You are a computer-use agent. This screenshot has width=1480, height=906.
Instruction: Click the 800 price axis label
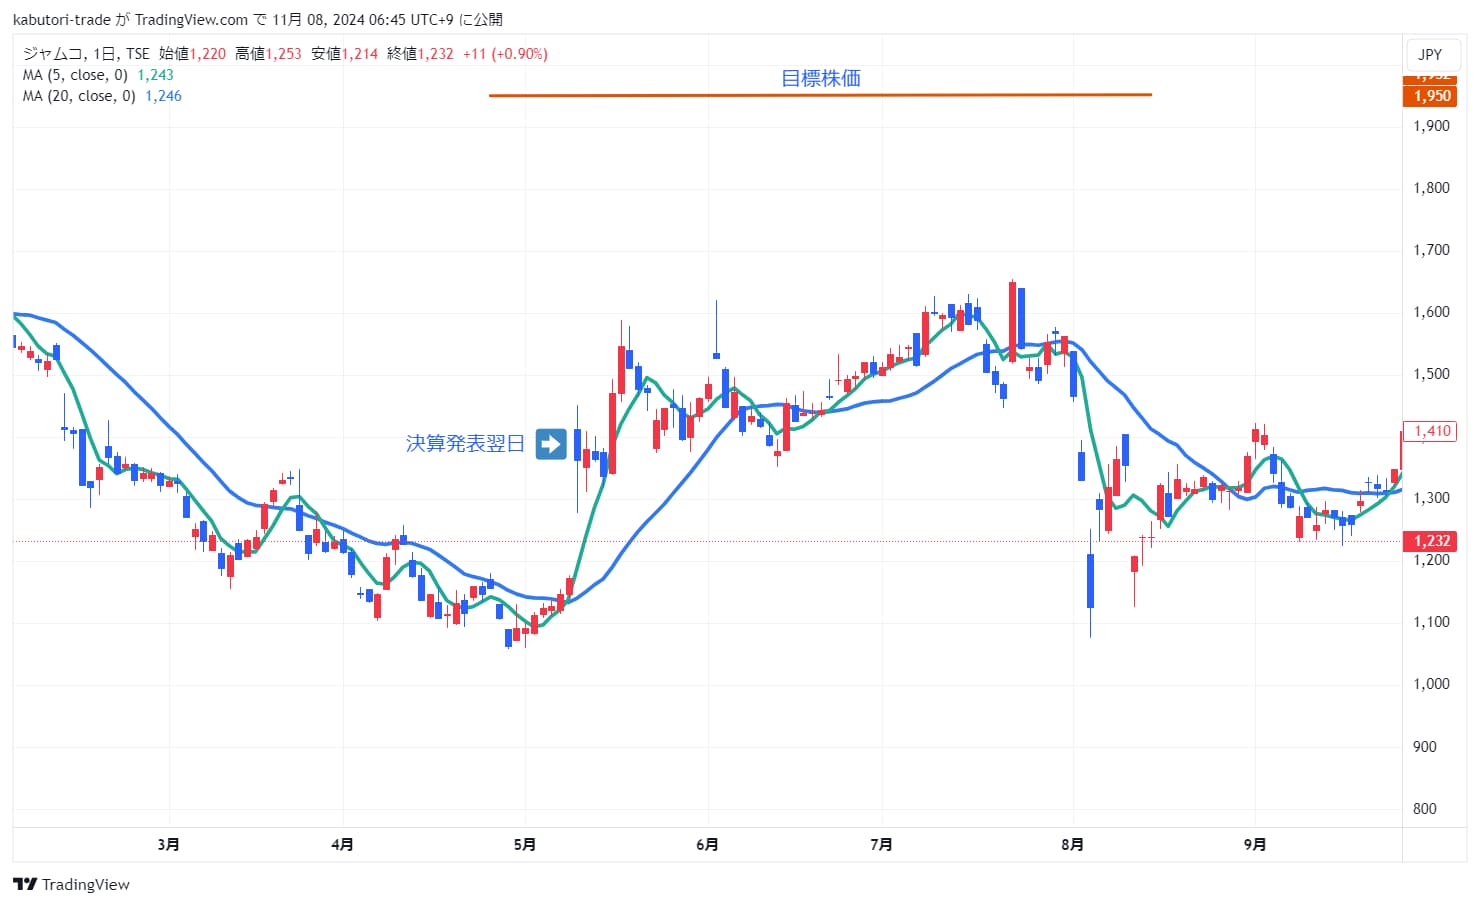coord(1425,809)
